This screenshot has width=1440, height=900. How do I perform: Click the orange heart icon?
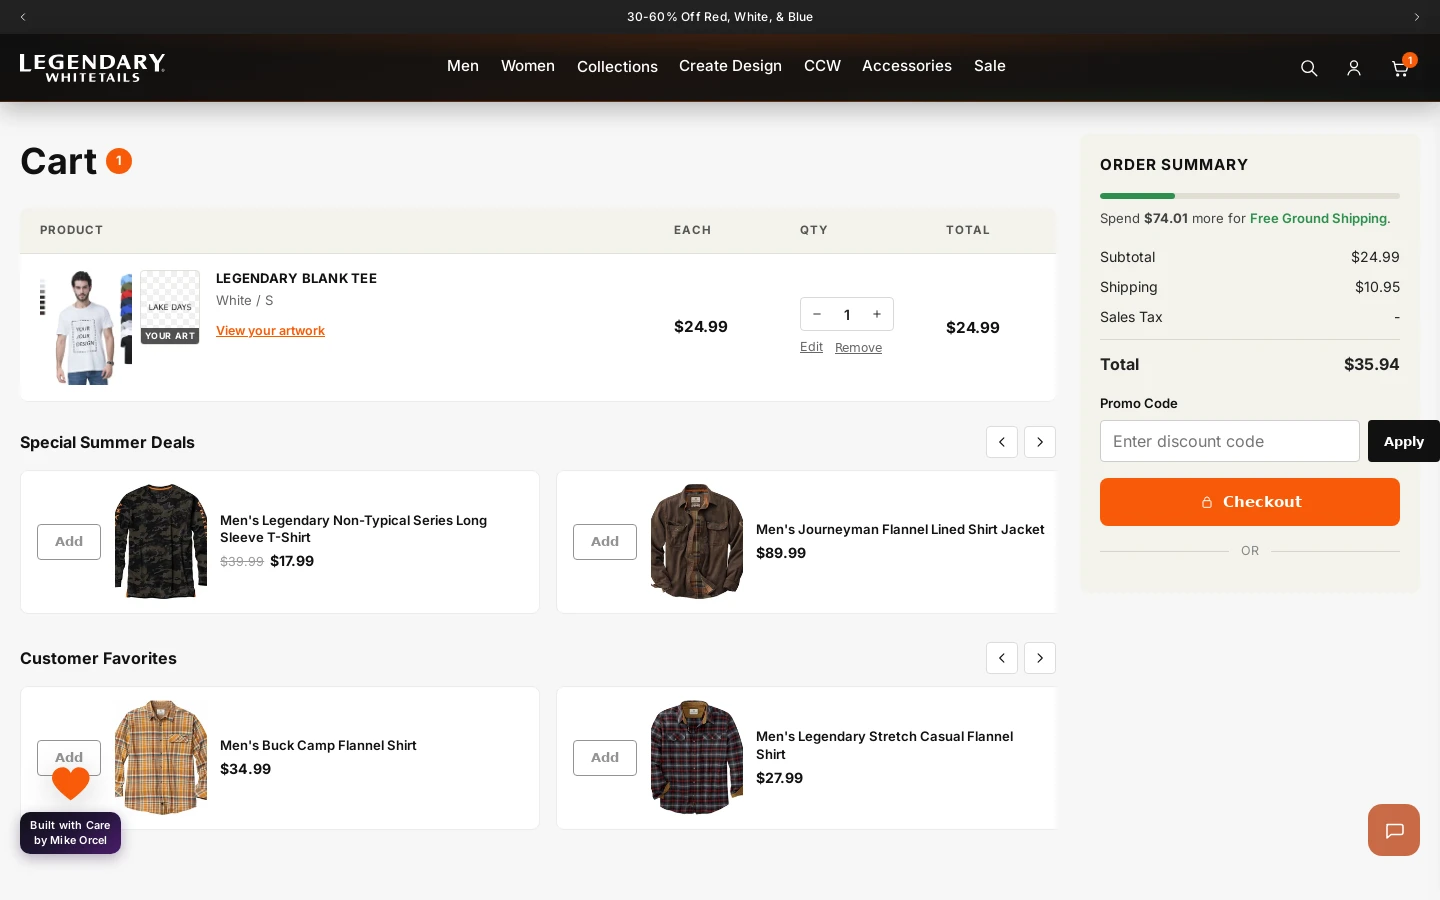[x=71, y=783]
